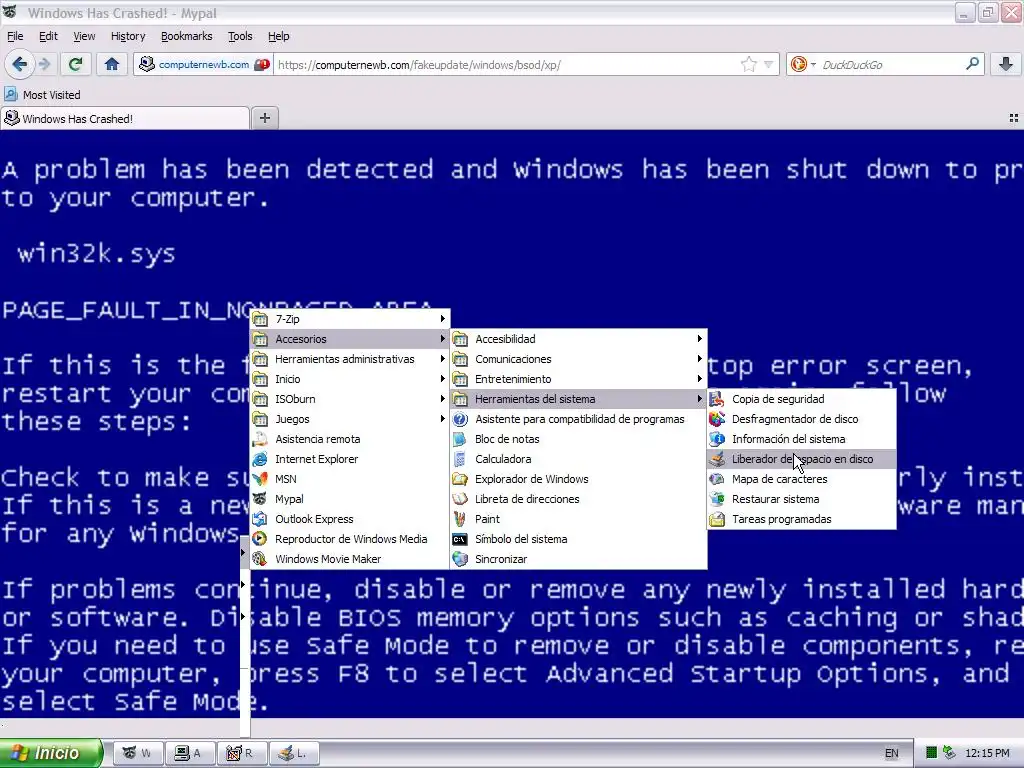Launch Paint from Accesorios menu

(x=579, y=519)
